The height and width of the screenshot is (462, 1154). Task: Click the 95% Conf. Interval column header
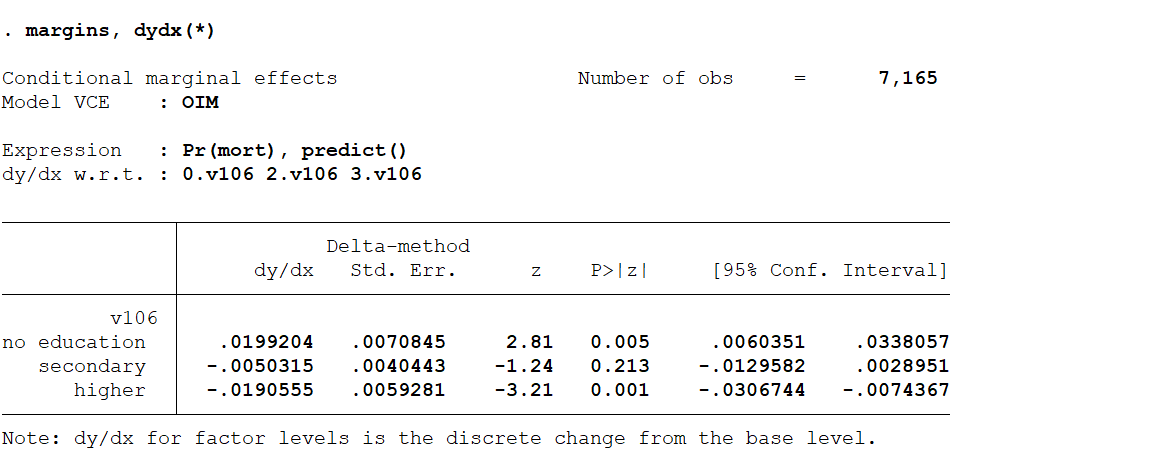(x=829, y=271)
